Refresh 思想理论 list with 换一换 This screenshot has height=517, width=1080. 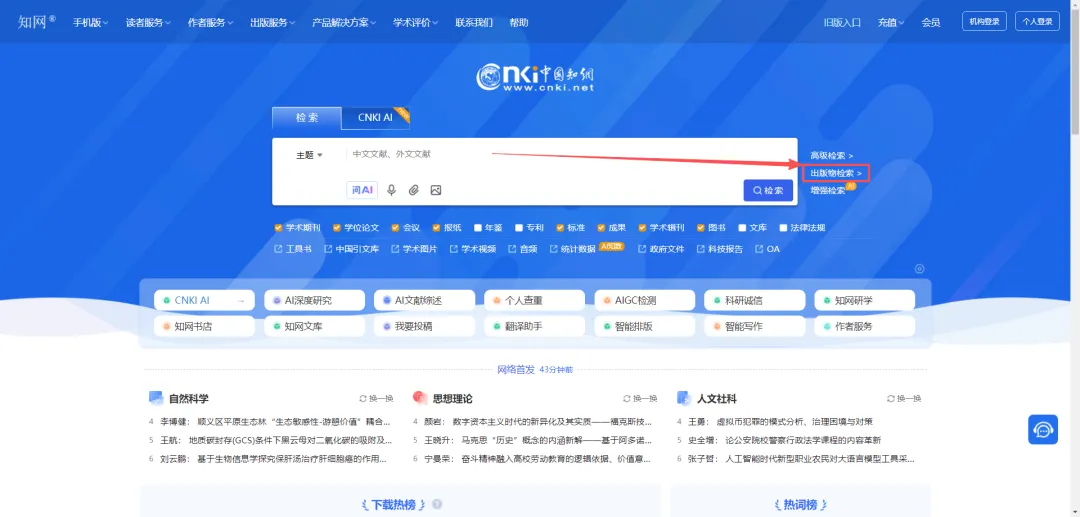(x=640, y=399)
